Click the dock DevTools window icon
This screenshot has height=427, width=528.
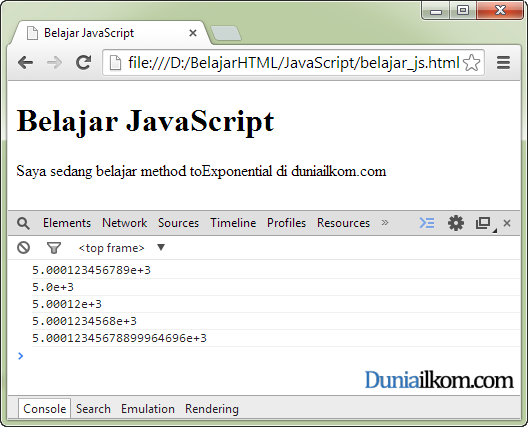pos(484,223)
